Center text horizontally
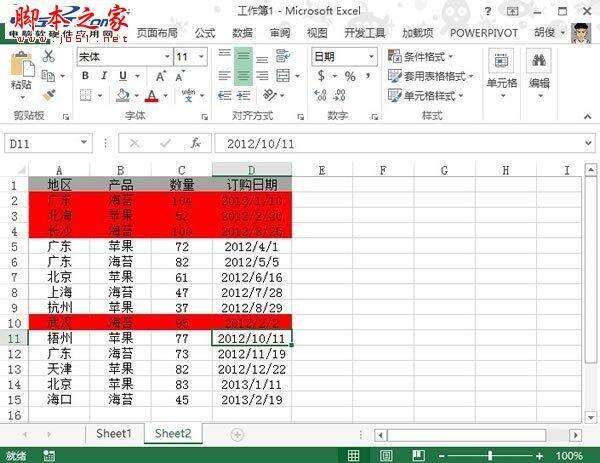This screenshot has height=463, width=600. tap(243, 76)
